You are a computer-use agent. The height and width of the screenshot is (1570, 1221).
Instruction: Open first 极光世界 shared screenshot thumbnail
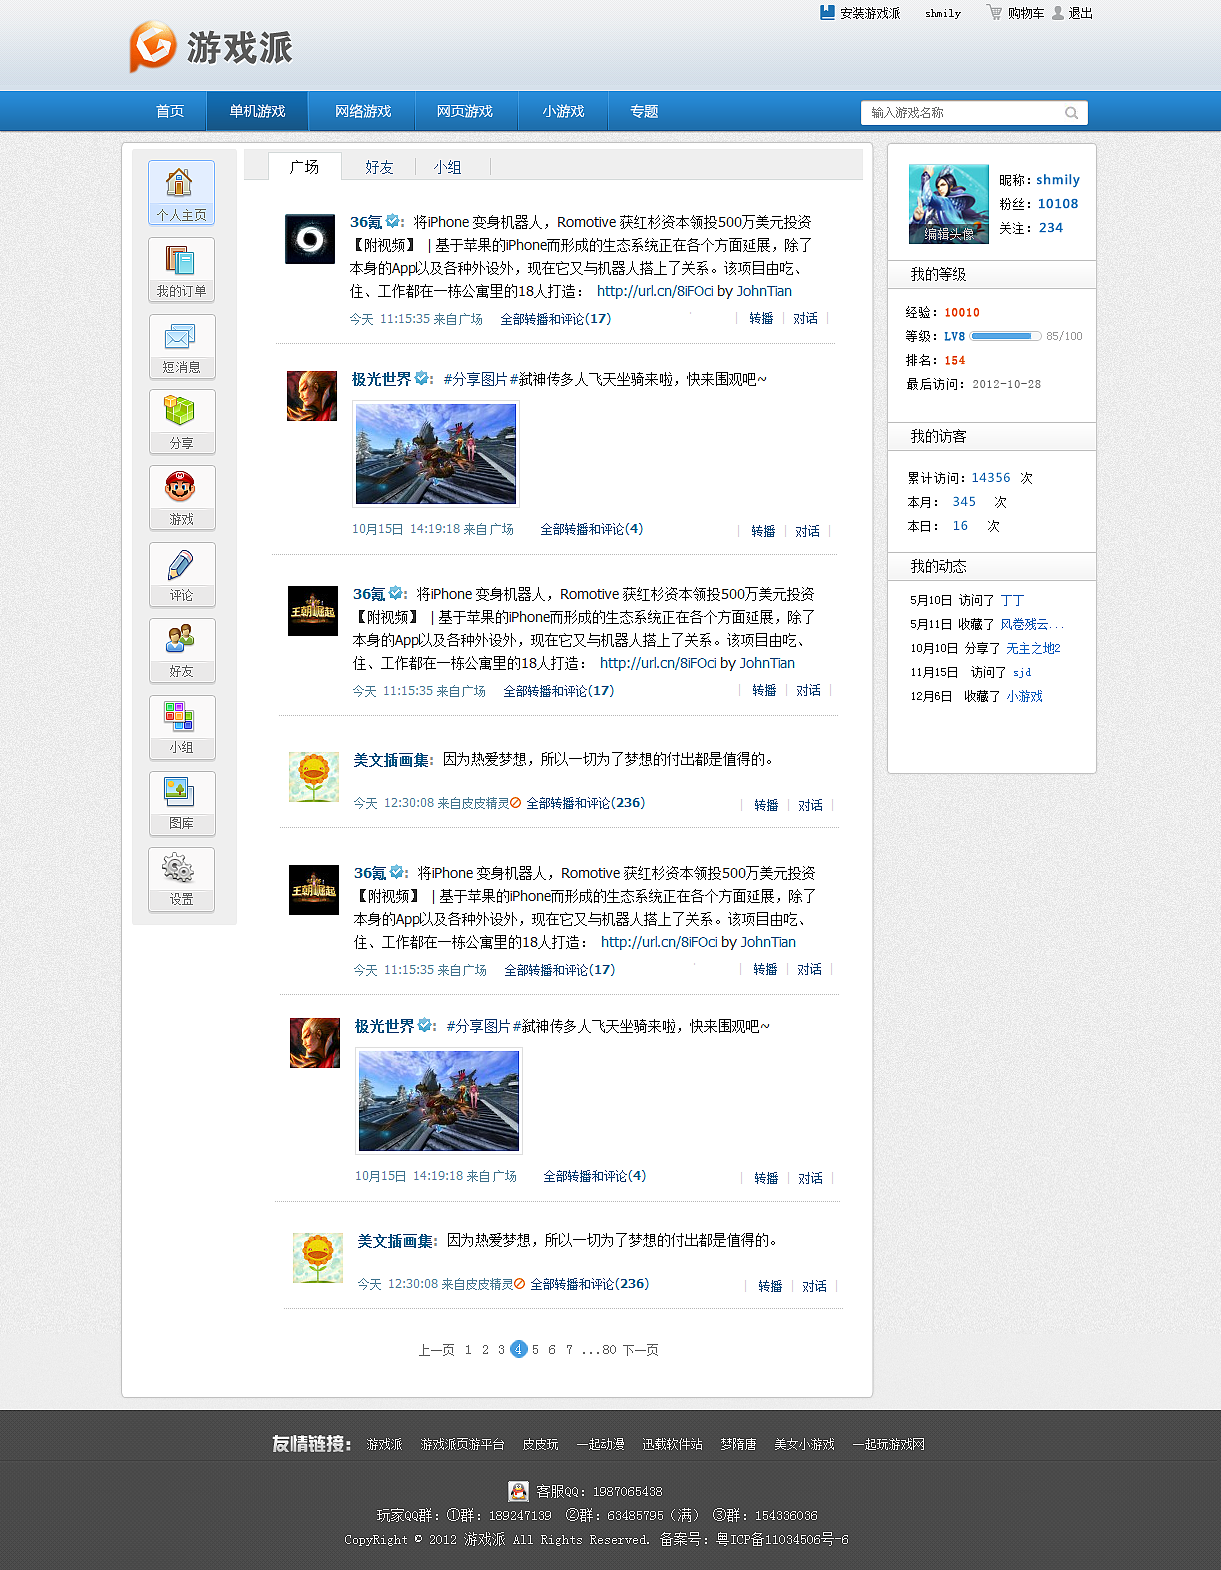(x=436, y=454)
